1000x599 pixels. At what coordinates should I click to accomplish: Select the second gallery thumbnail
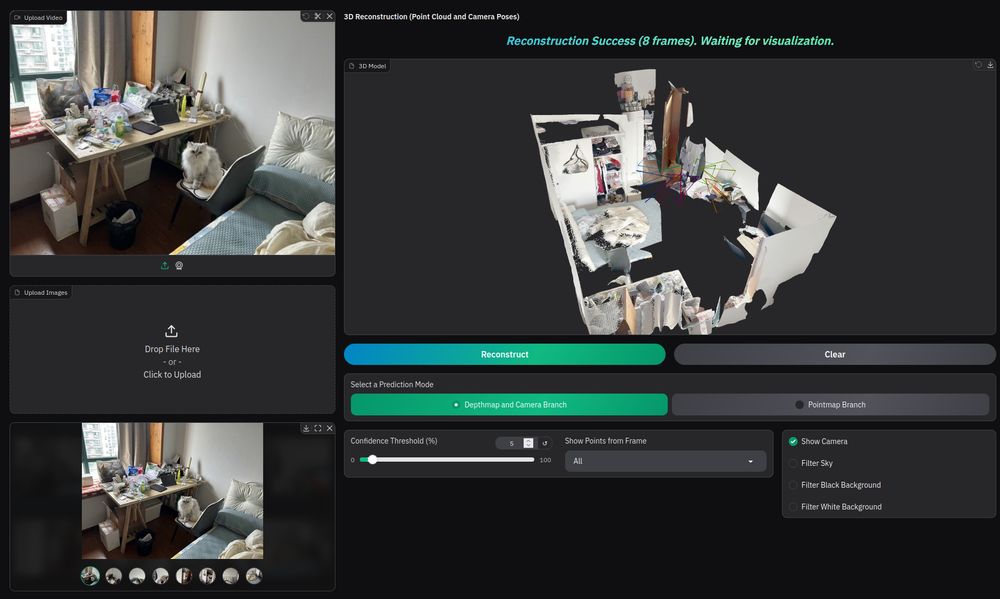114,576
